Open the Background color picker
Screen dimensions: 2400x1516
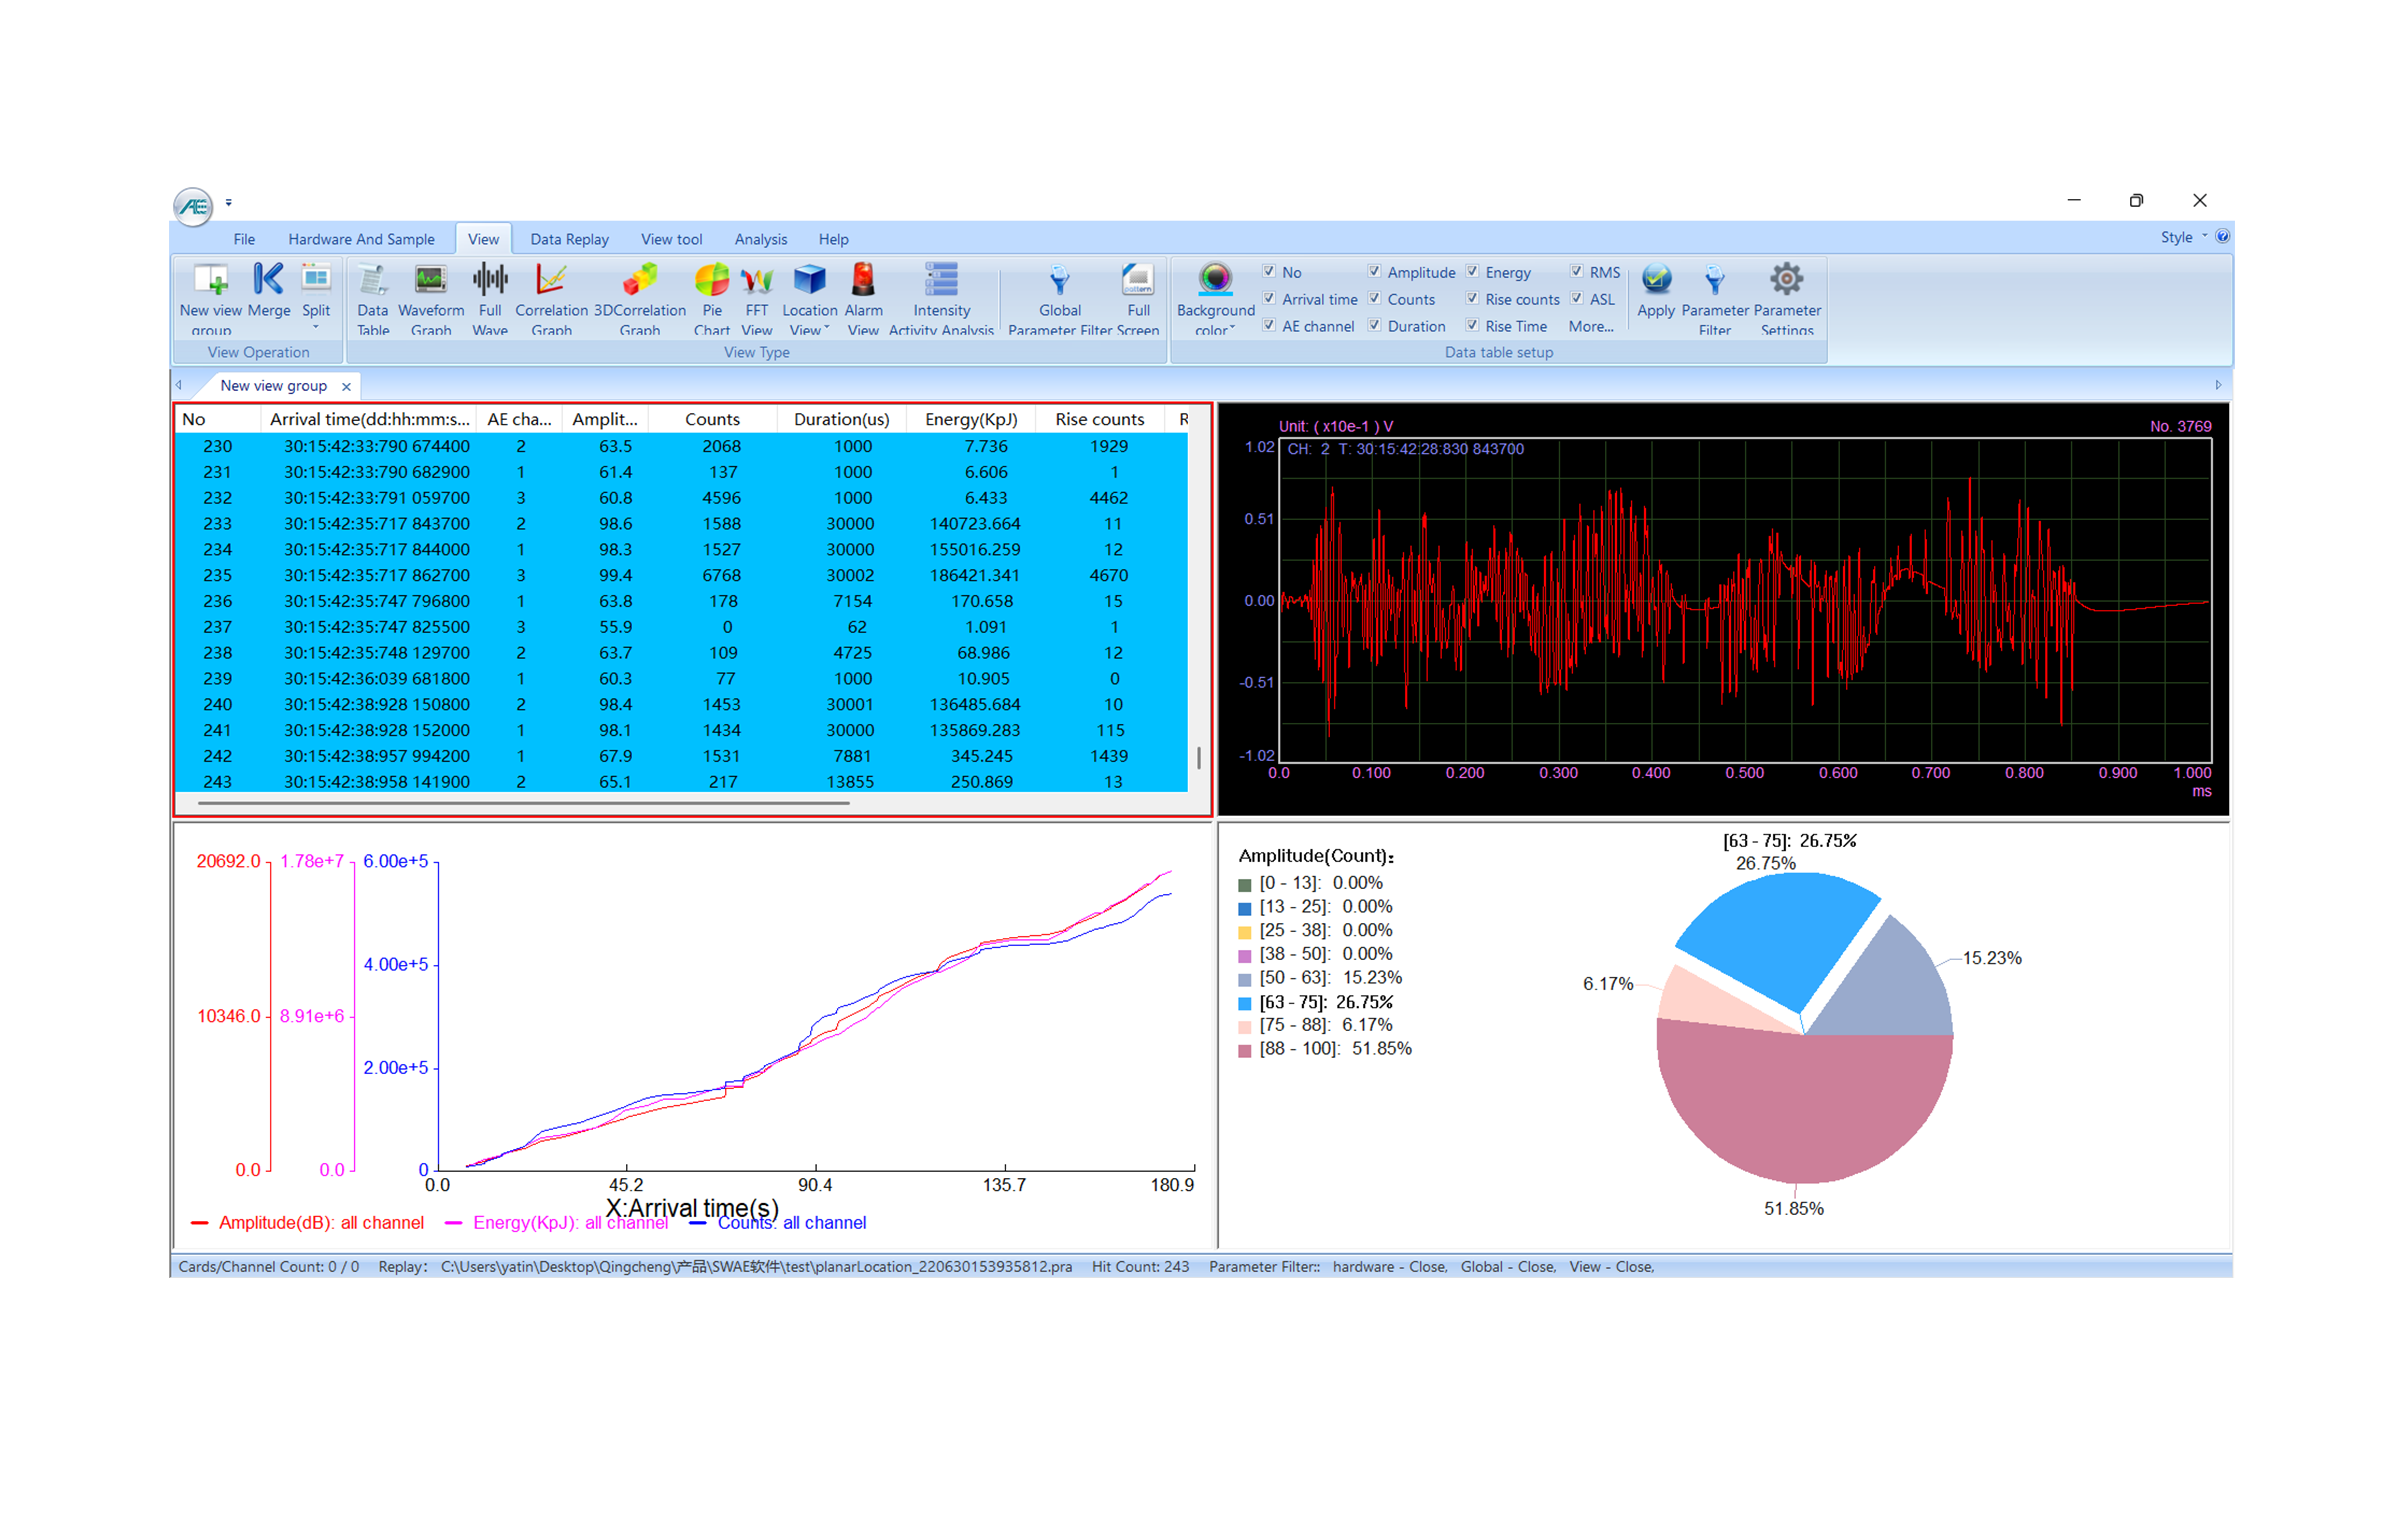point(1215,280)
